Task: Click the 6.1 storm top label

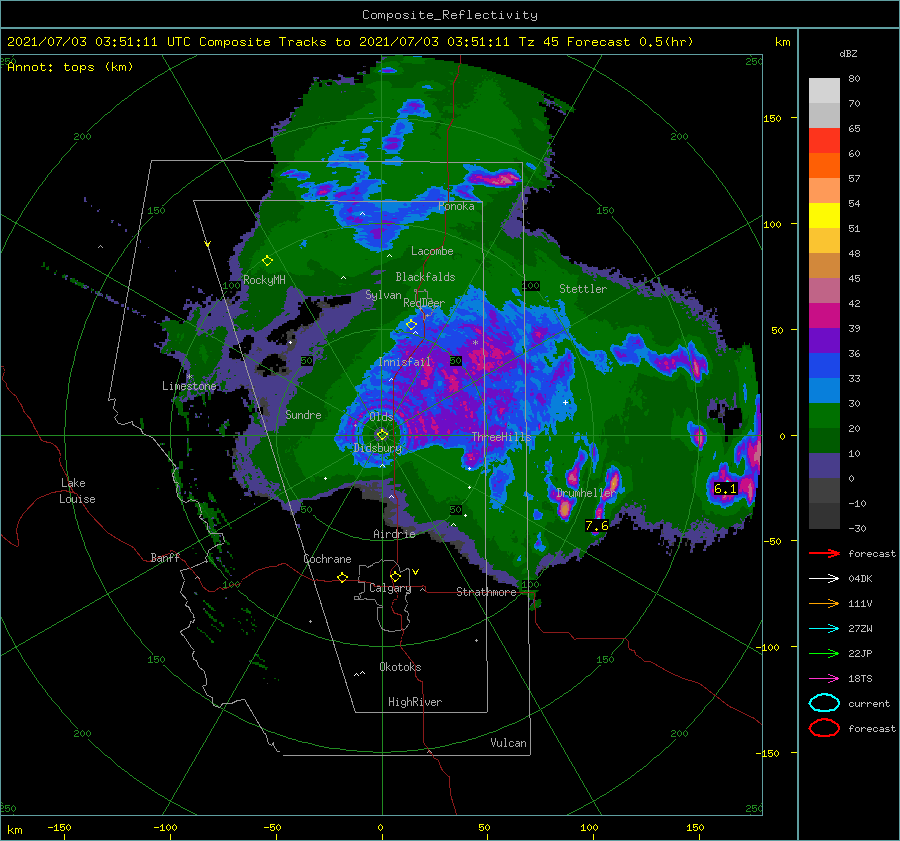Action: (x=725, y=489)
